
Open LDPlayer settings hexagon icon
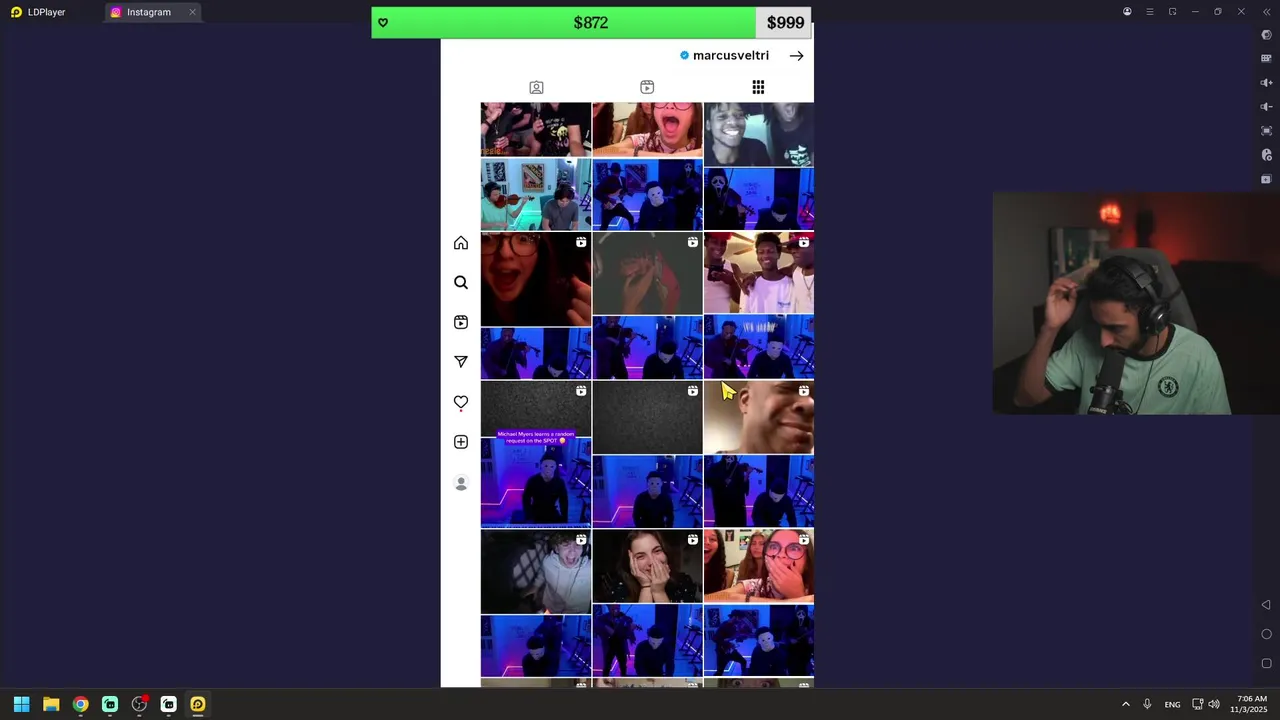pyautogui.click(x=1266, y=35)
